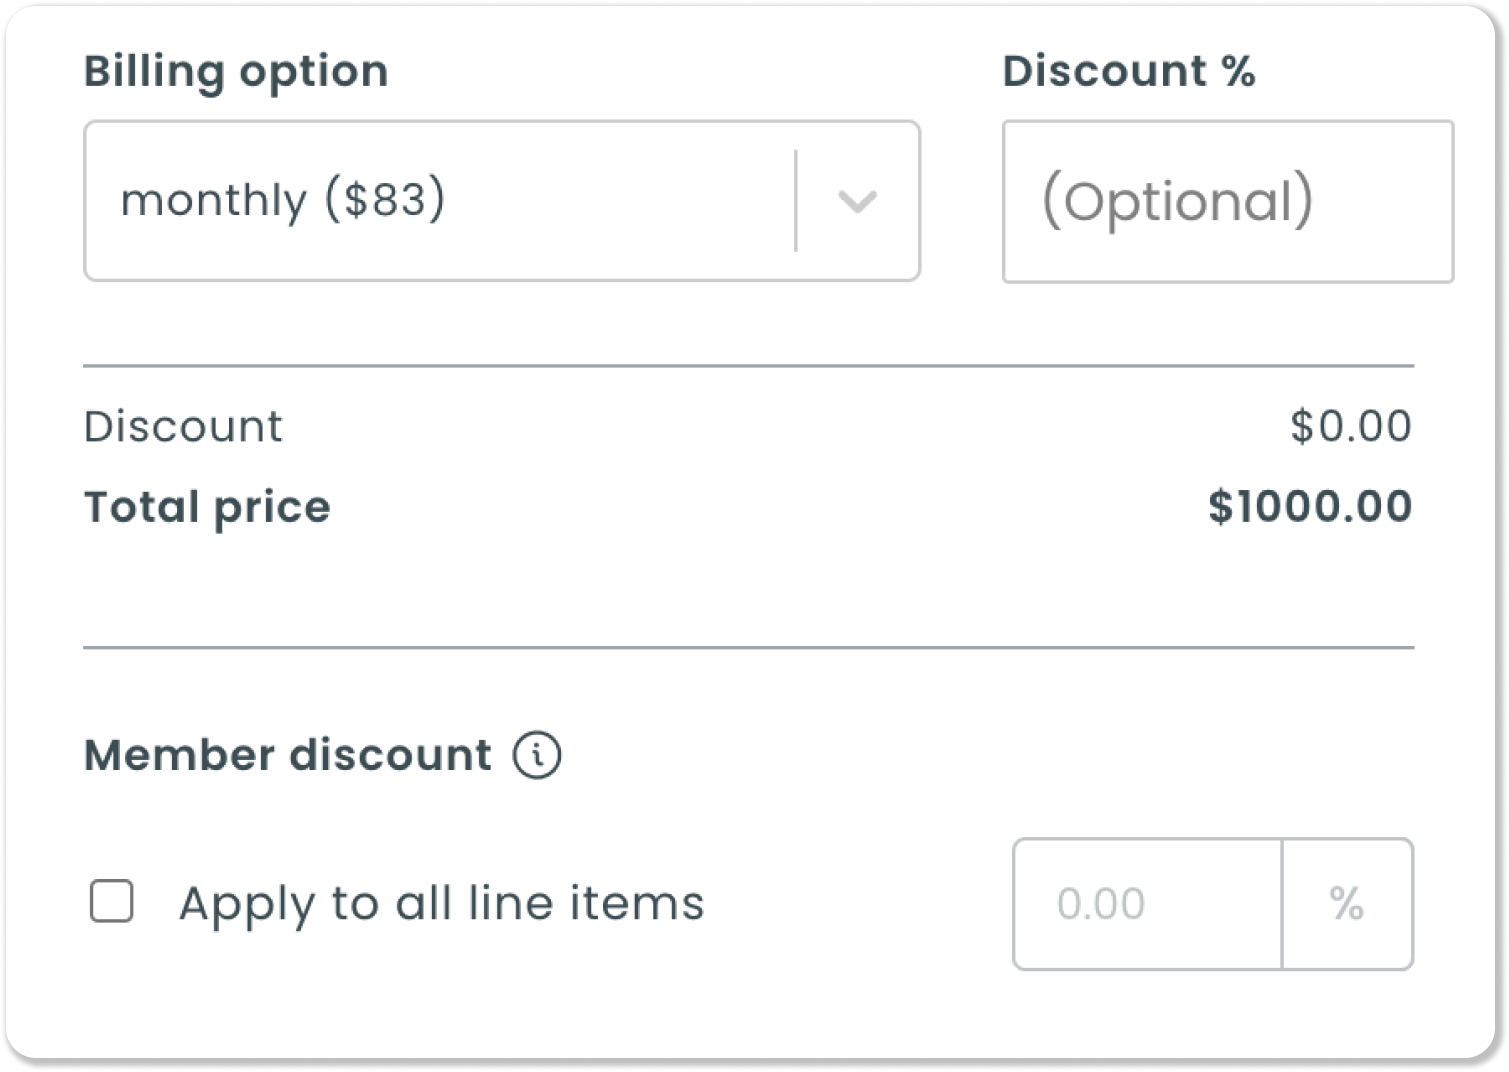Click the "Discount" summary row label
1509x1072 pixels.
click(x=183, y=426)
